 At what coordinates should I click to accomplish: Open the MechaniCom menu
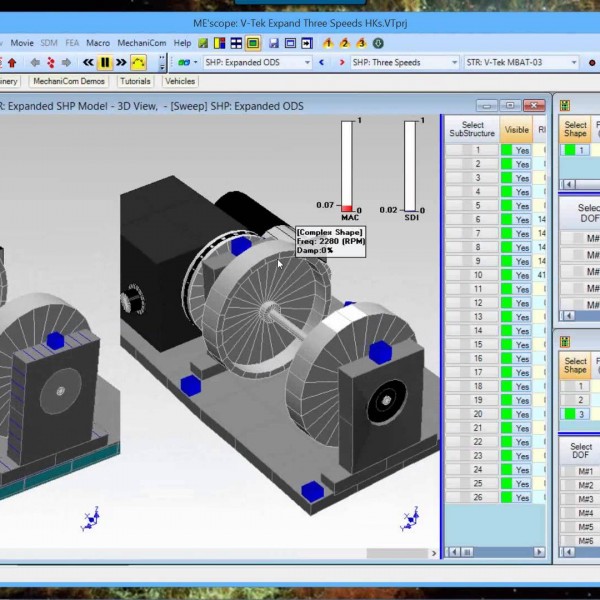point(141,44)
